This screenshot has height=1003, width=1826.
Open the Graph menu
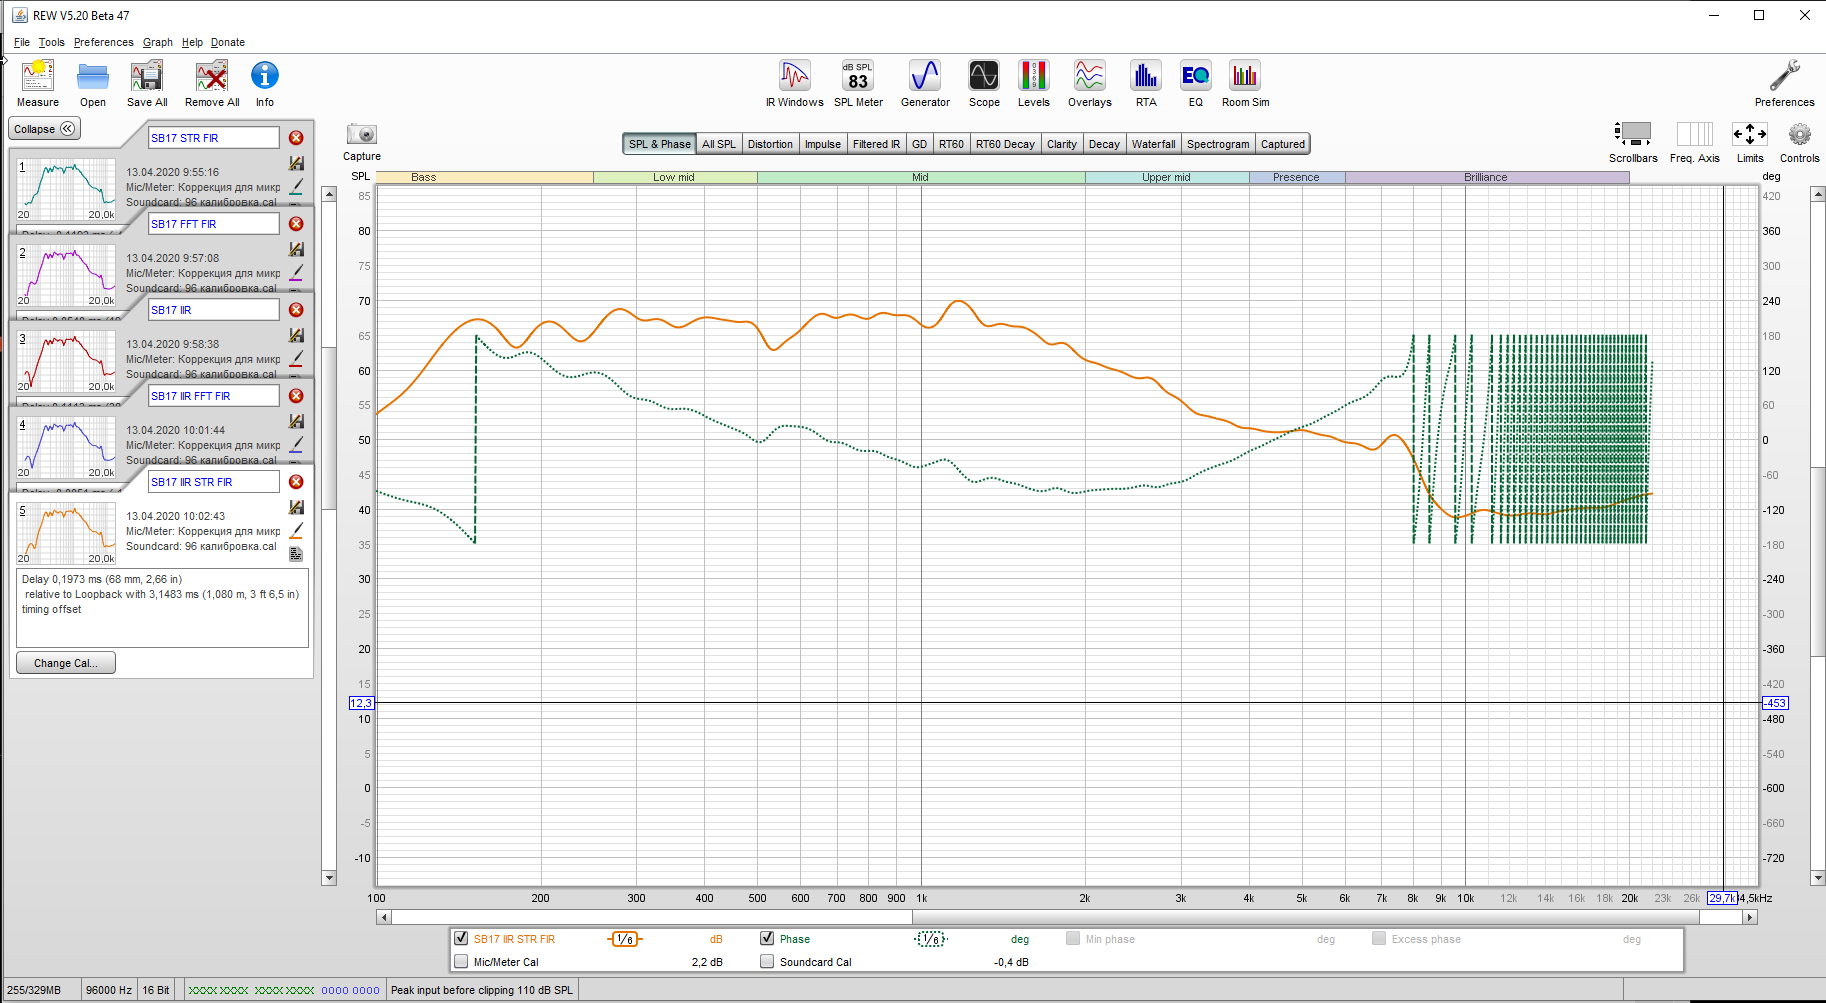[x=158, y=42]
